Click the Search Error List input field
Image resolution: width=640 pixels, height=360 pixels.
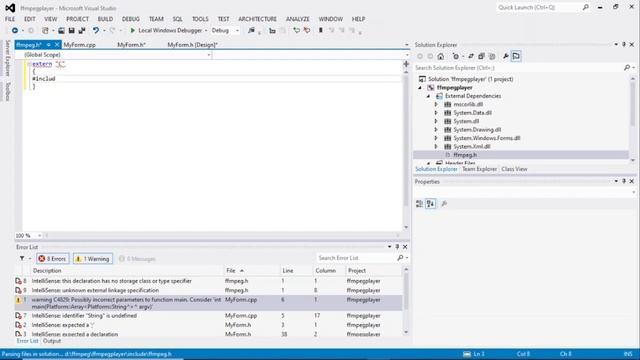pos(356,258)
